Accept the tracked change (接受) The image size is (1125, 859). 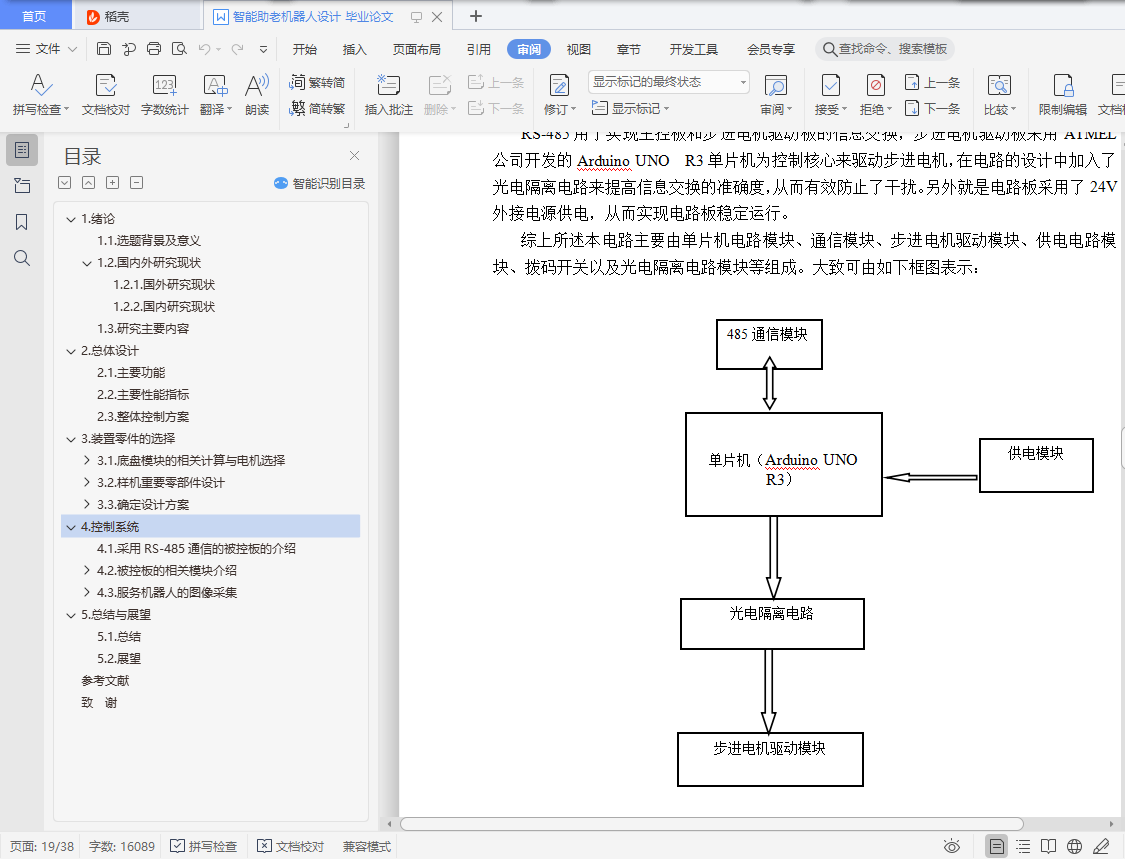pyautogui.click(x=831, y=94)
